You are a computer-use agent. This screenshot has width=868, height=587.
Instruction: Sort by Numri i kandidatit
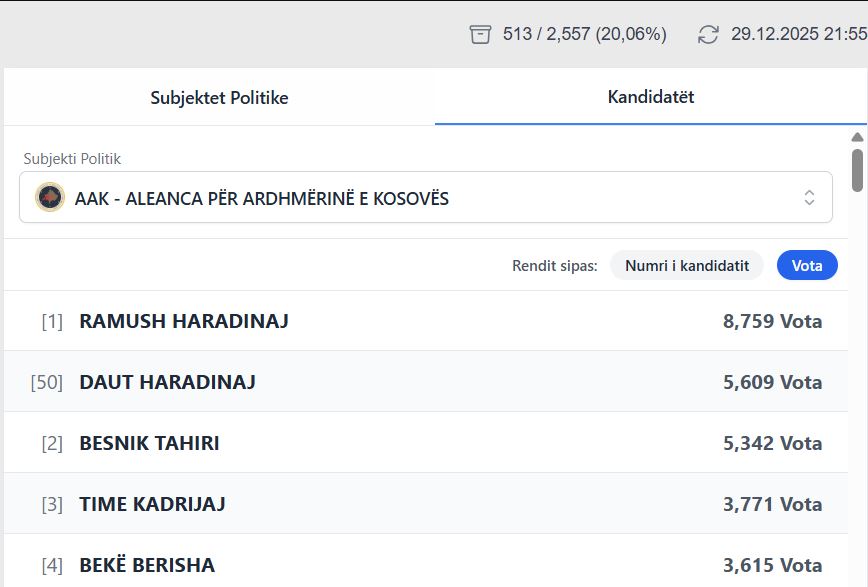(686, 265)
